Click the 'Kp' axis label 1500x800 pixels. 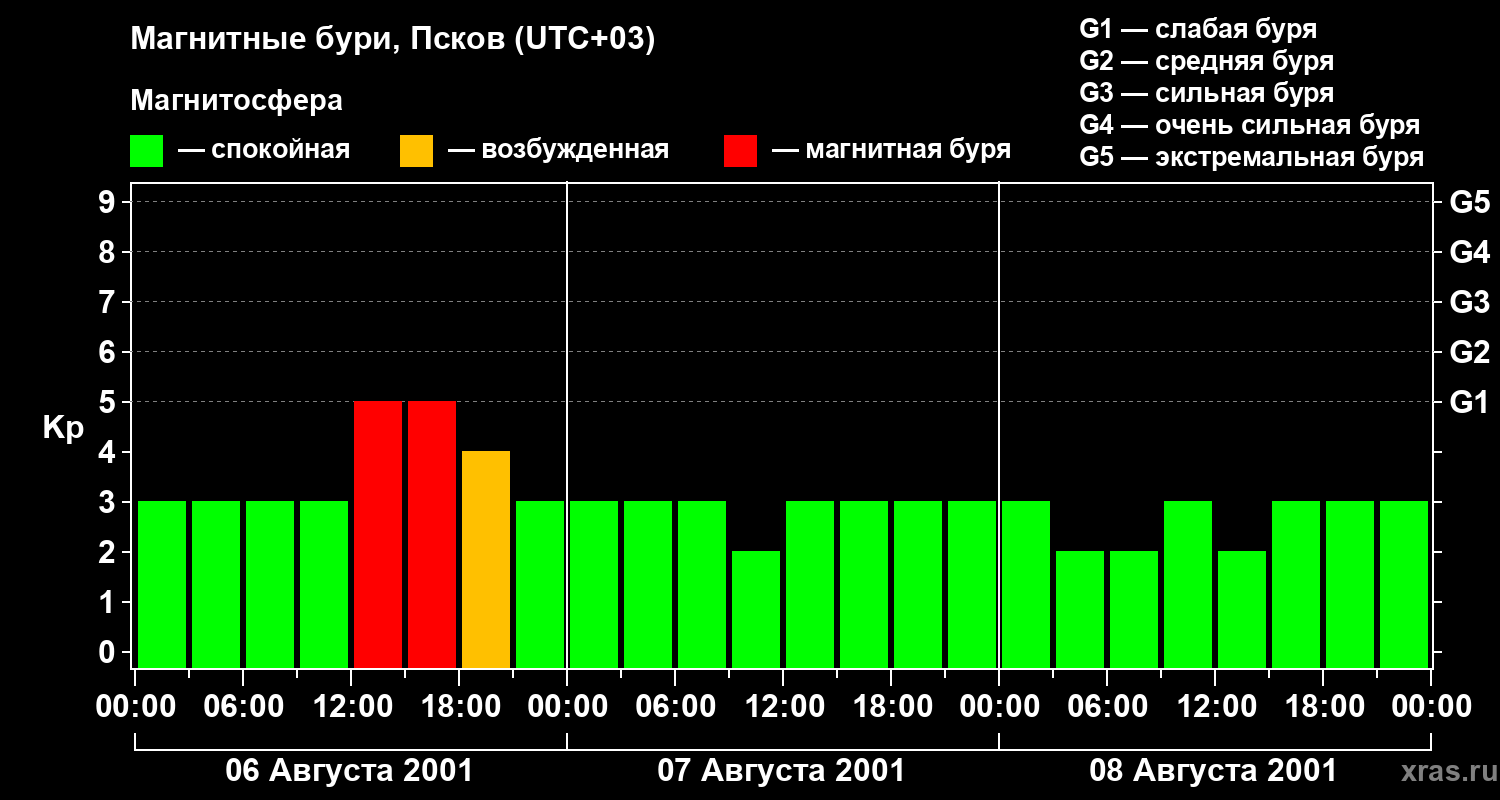point(63,428)
